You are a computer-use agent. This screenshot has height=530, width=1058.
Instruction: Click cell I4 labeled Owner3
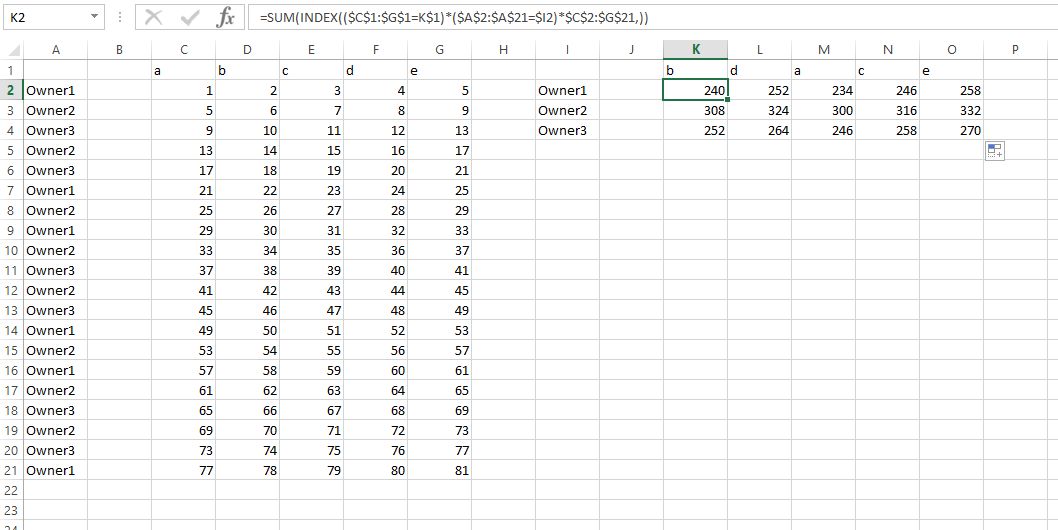pyautogui.click(x=567, y=130)
